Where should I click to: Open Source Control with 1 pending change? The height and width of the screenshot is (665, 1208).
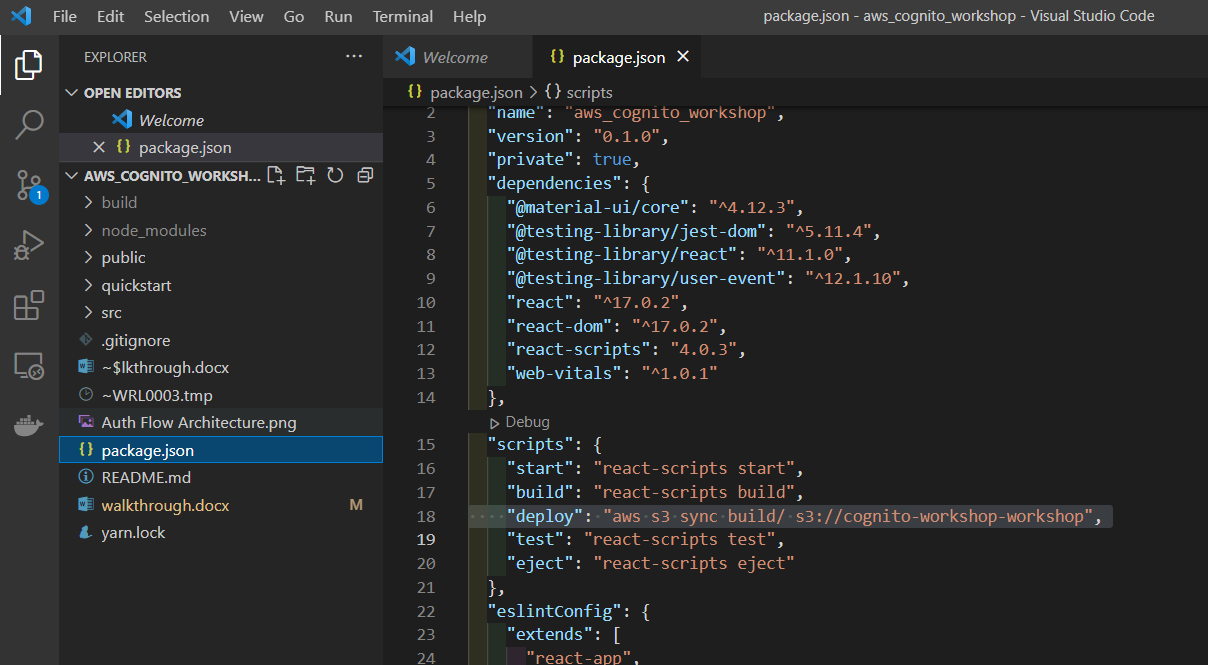point(29,185)
